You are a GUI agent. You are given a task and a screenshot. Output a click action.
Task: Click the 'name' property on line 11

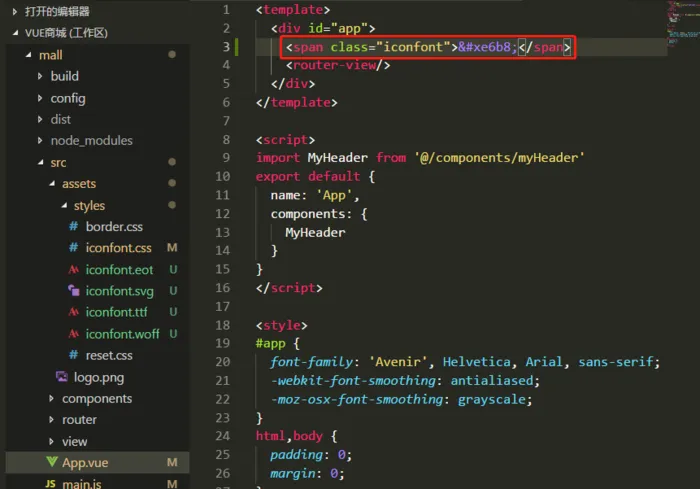point(285,195)
